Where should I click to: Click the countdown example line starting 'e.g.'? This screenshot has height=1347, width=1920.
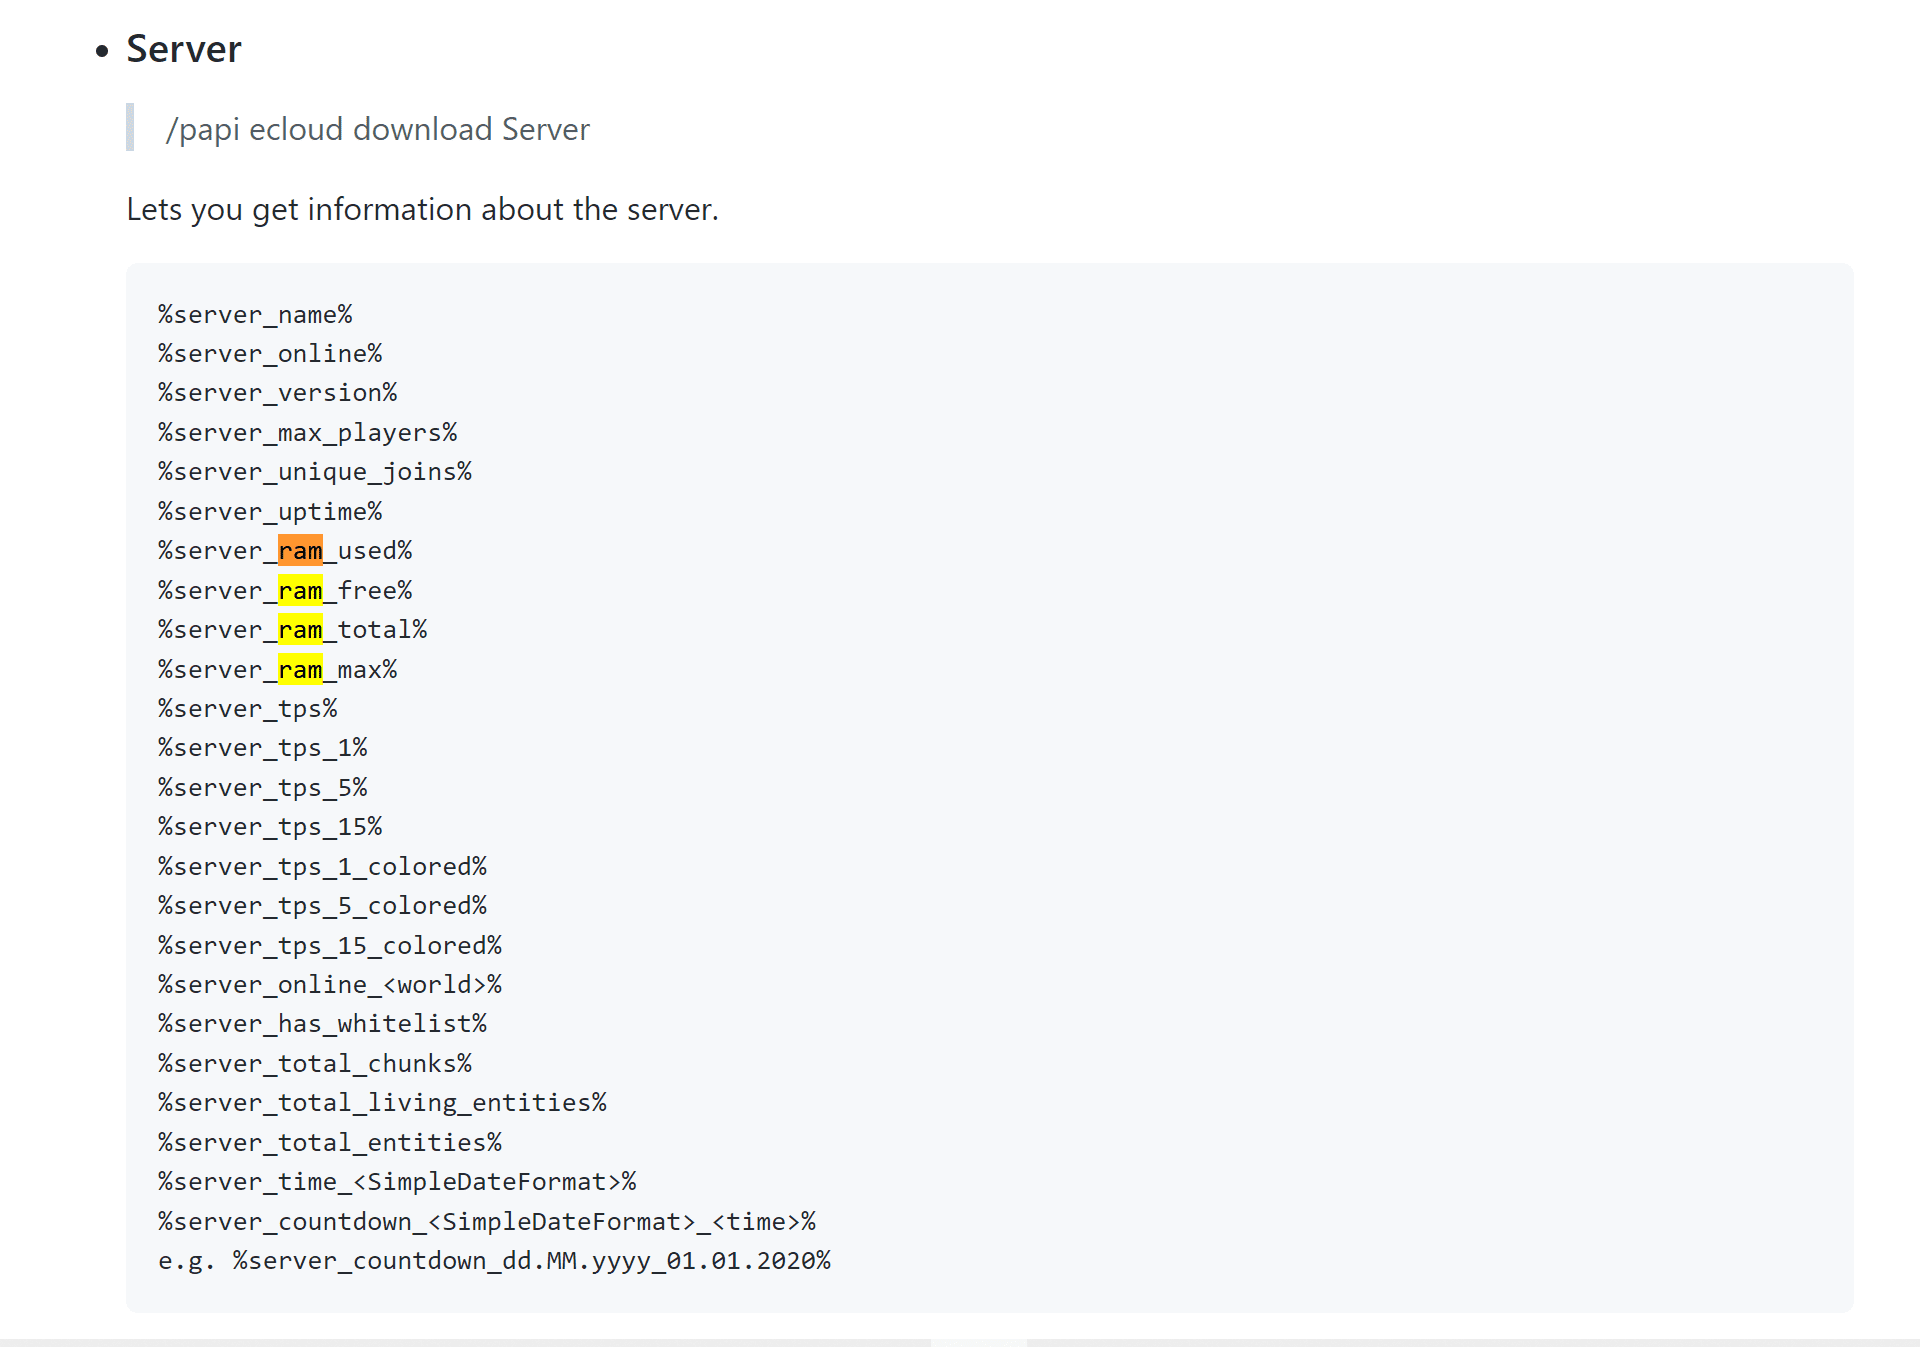pyautogui.click(x=494, y=1261)
